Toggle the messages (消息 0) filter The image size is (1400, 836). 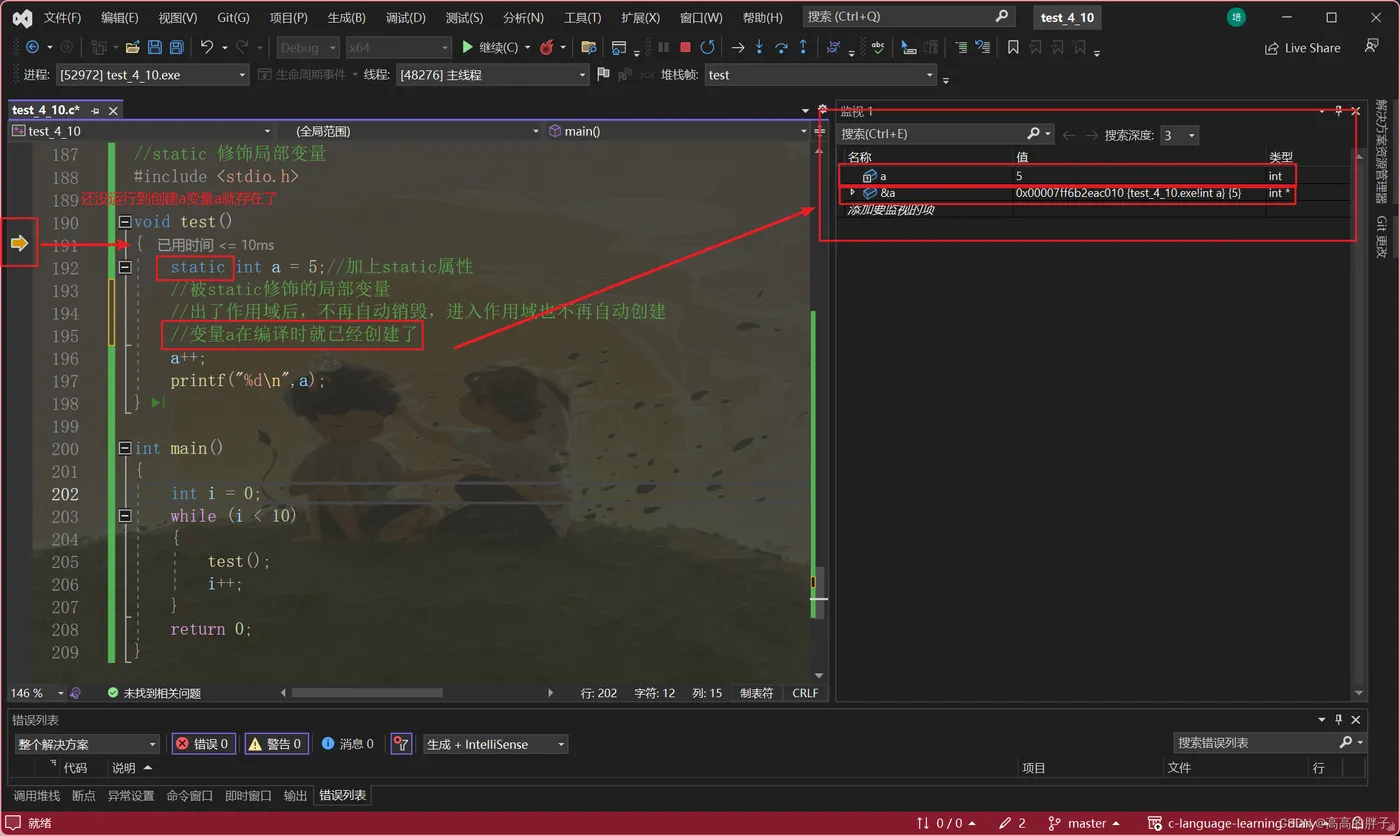click(x=348, y=744)
